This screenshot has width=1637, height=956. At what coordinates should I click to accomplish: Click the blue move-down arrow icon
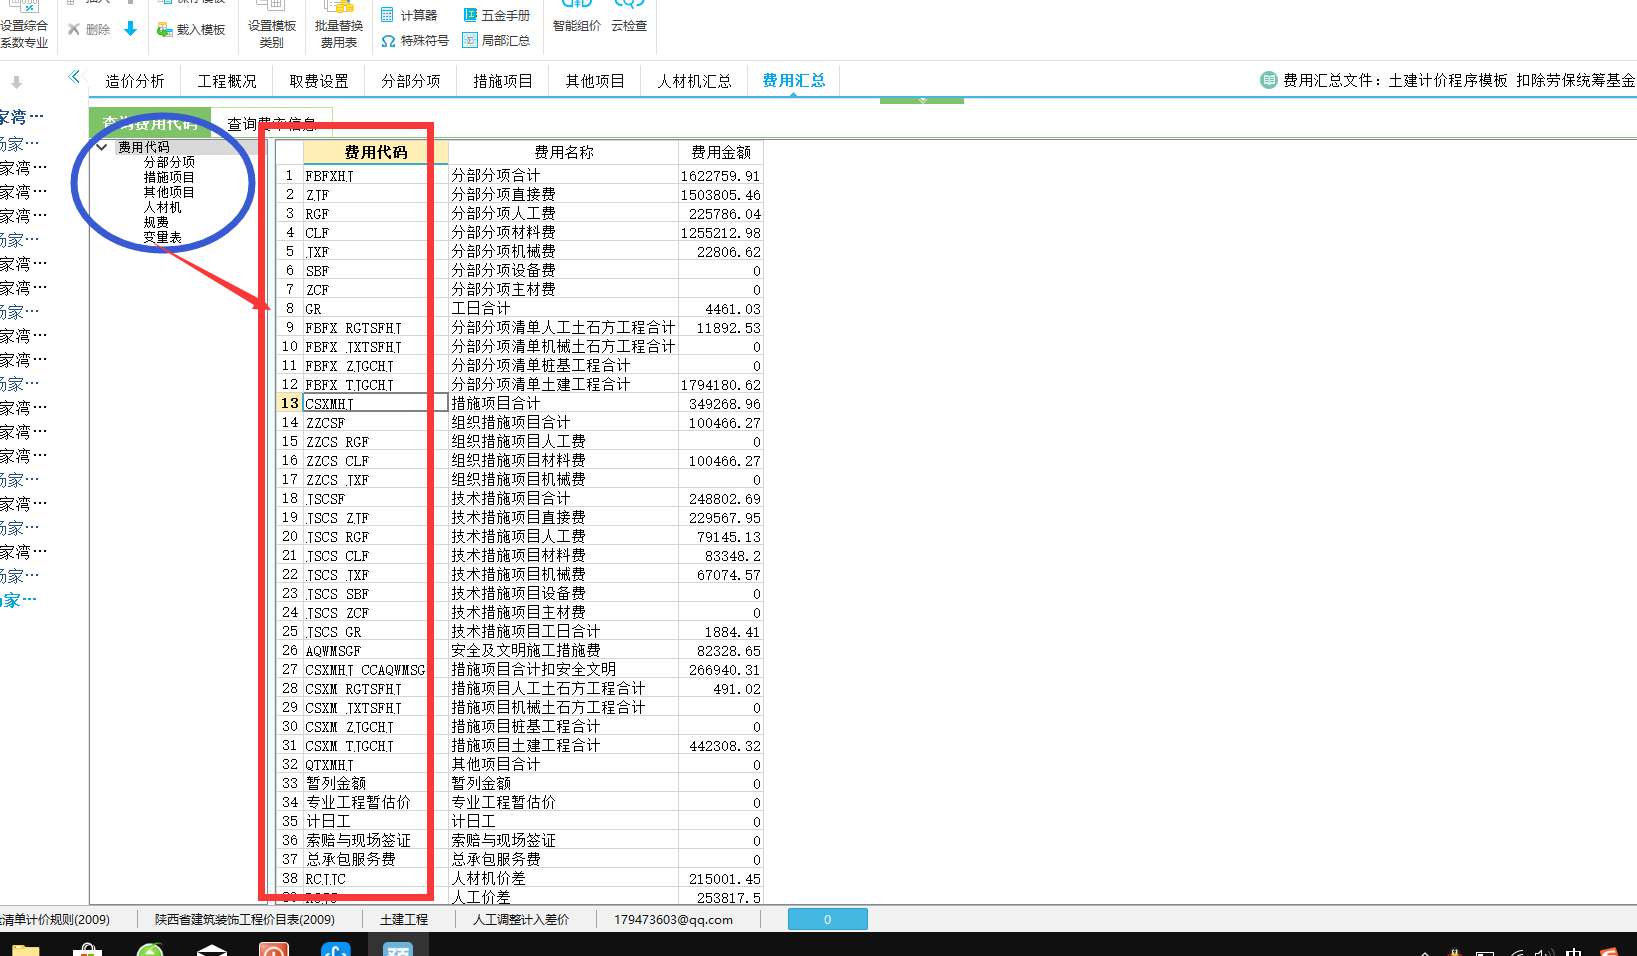click(130, 29)
